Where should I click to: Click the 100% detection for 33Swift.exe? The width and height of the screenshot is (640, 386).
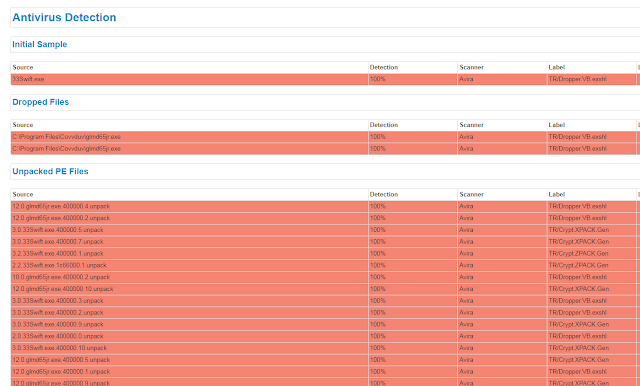(x=413, y=79)
